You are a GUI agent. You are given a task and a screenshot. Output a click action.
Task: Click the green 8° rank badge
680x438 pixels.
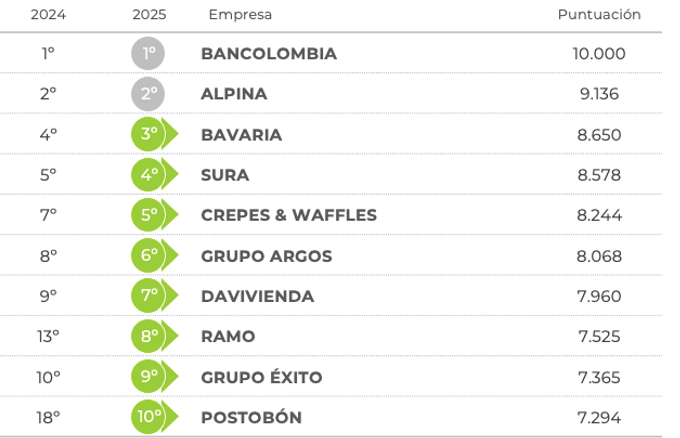(x=150, y=336)
